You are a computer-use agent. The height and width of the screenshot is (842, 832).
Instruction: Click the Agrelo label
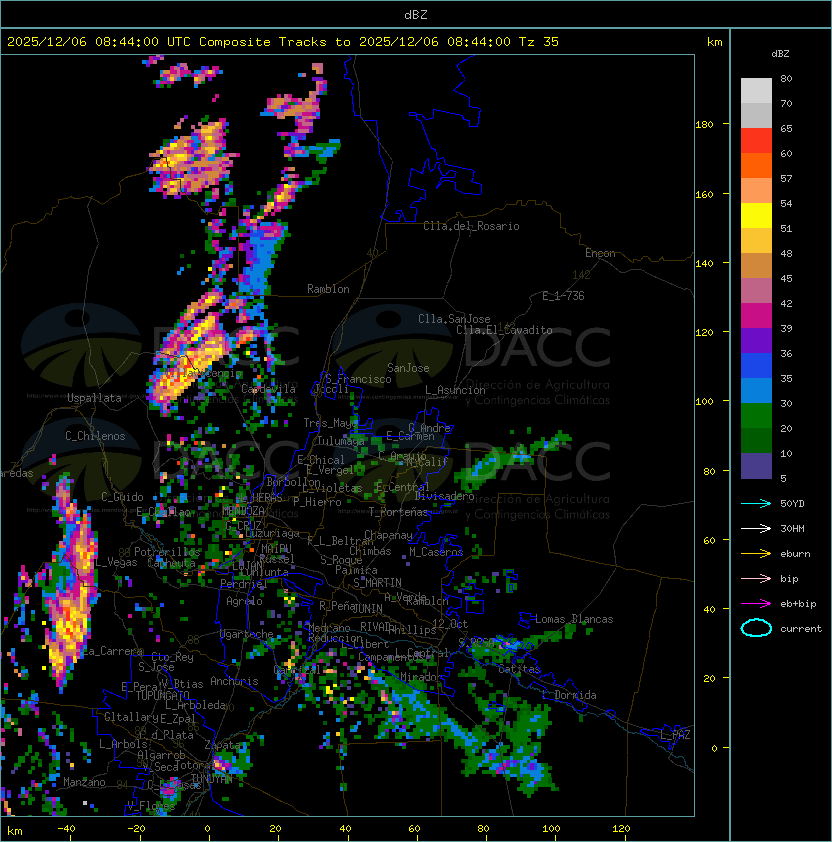(x=244, y=601)
